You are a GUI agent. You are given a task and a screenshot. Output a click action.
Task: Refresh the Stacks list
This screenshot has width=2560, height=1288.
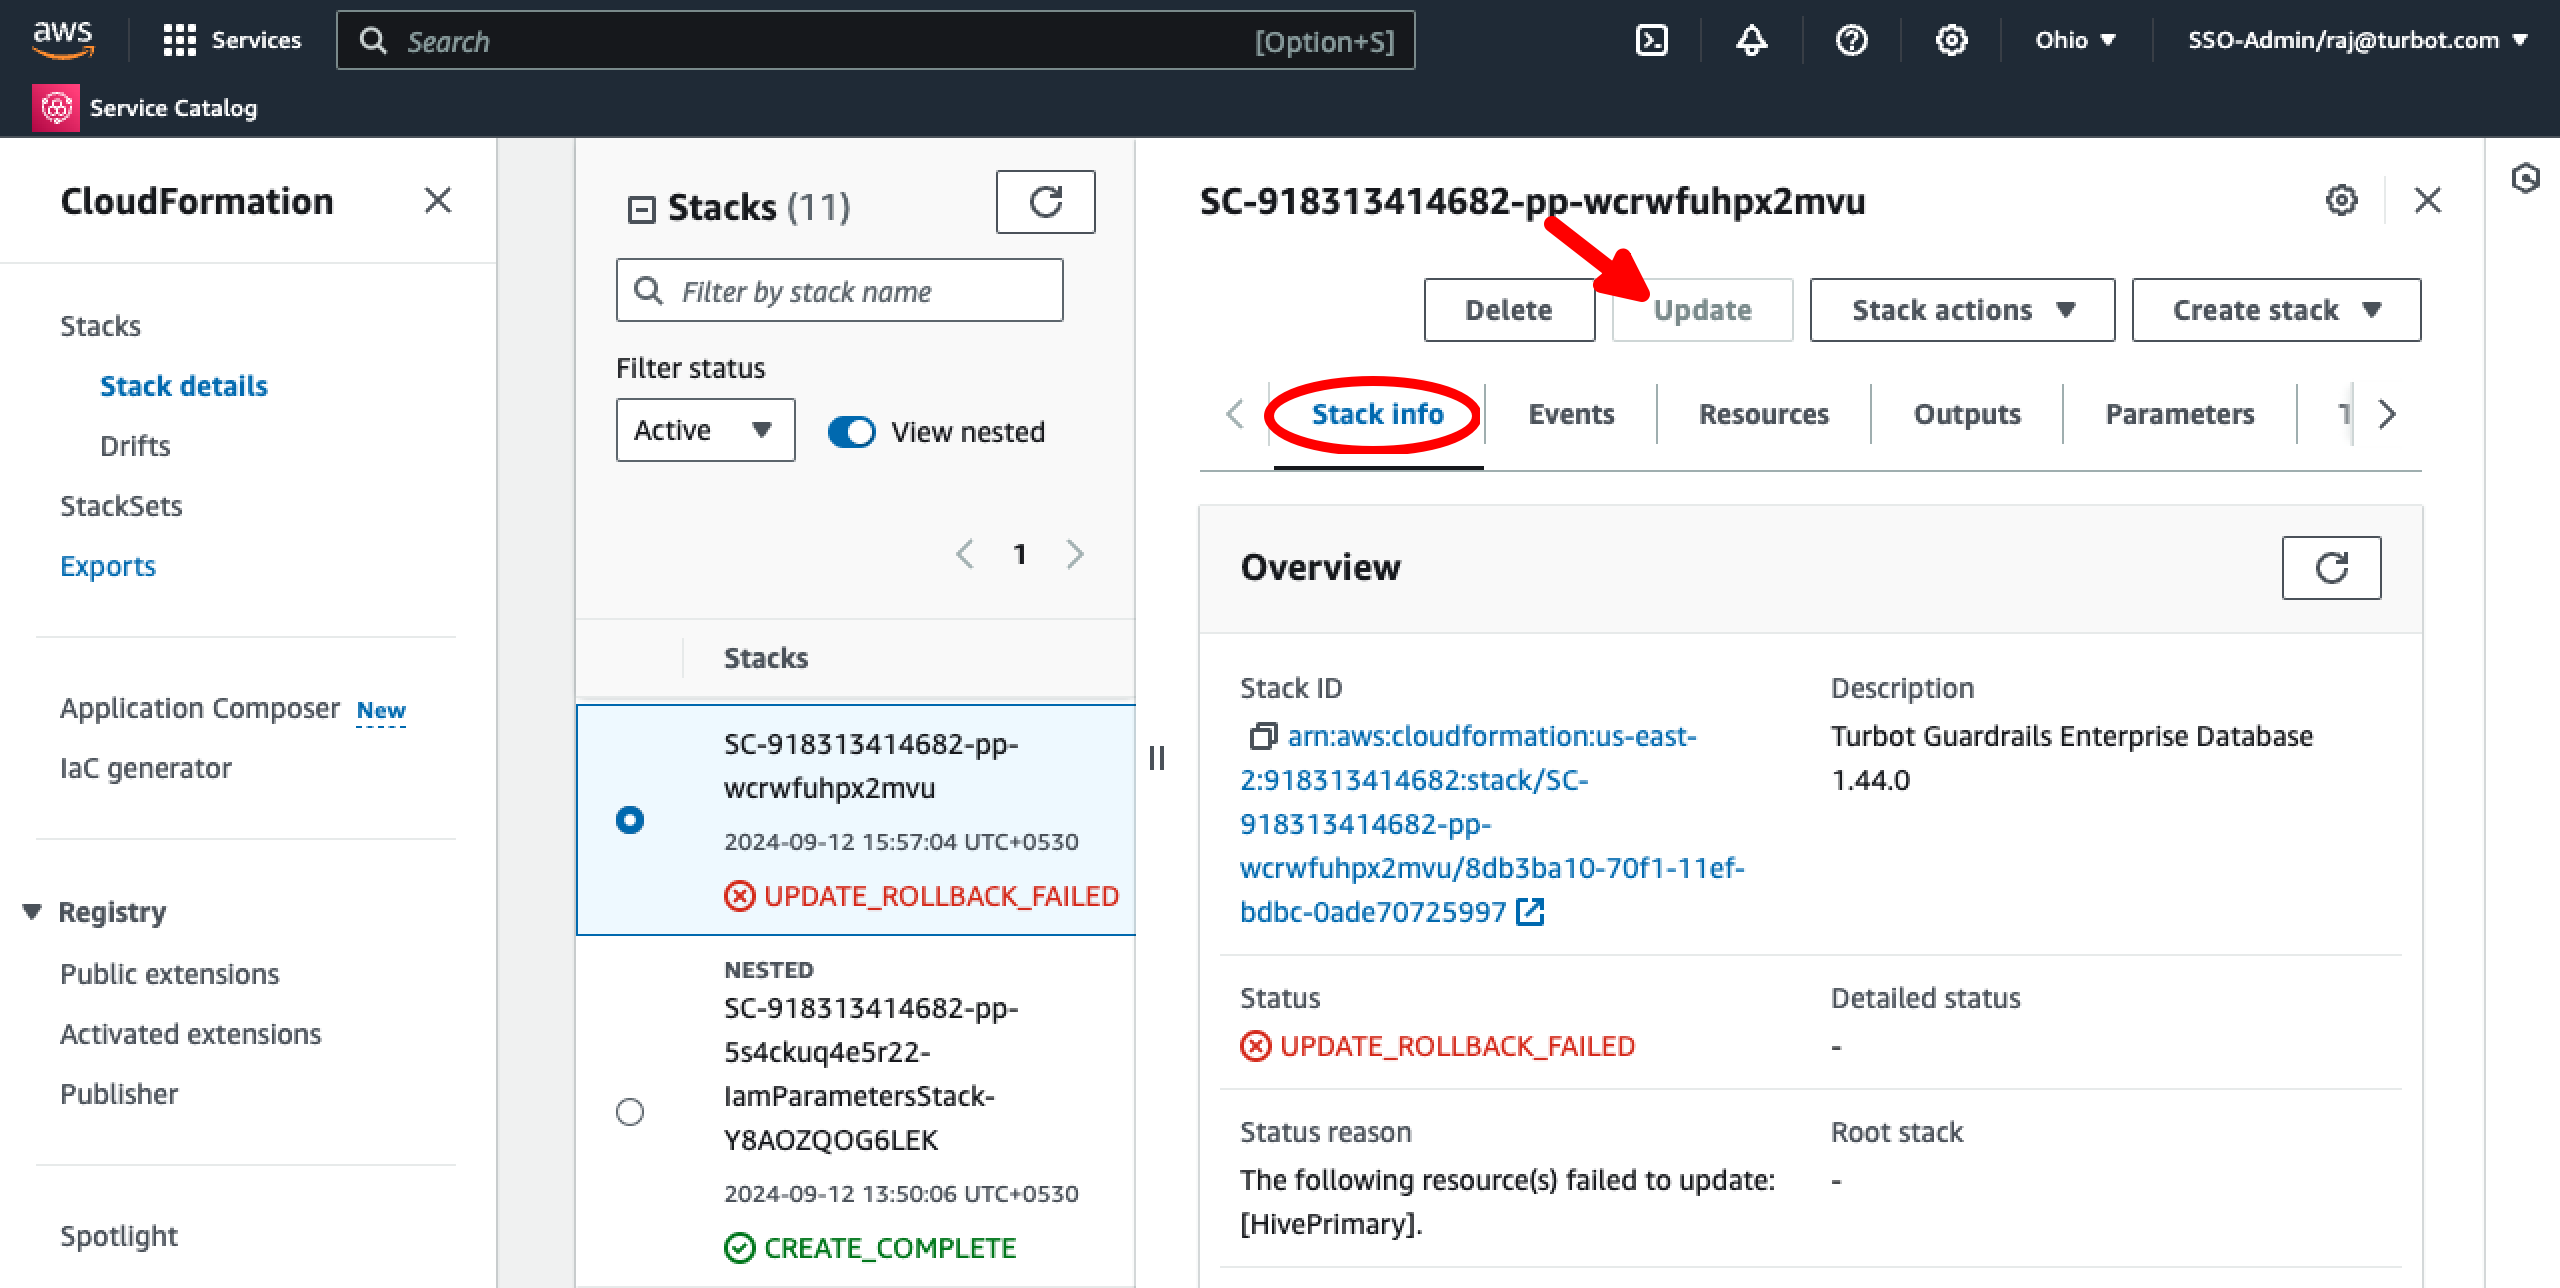[x=1045, y=202]
